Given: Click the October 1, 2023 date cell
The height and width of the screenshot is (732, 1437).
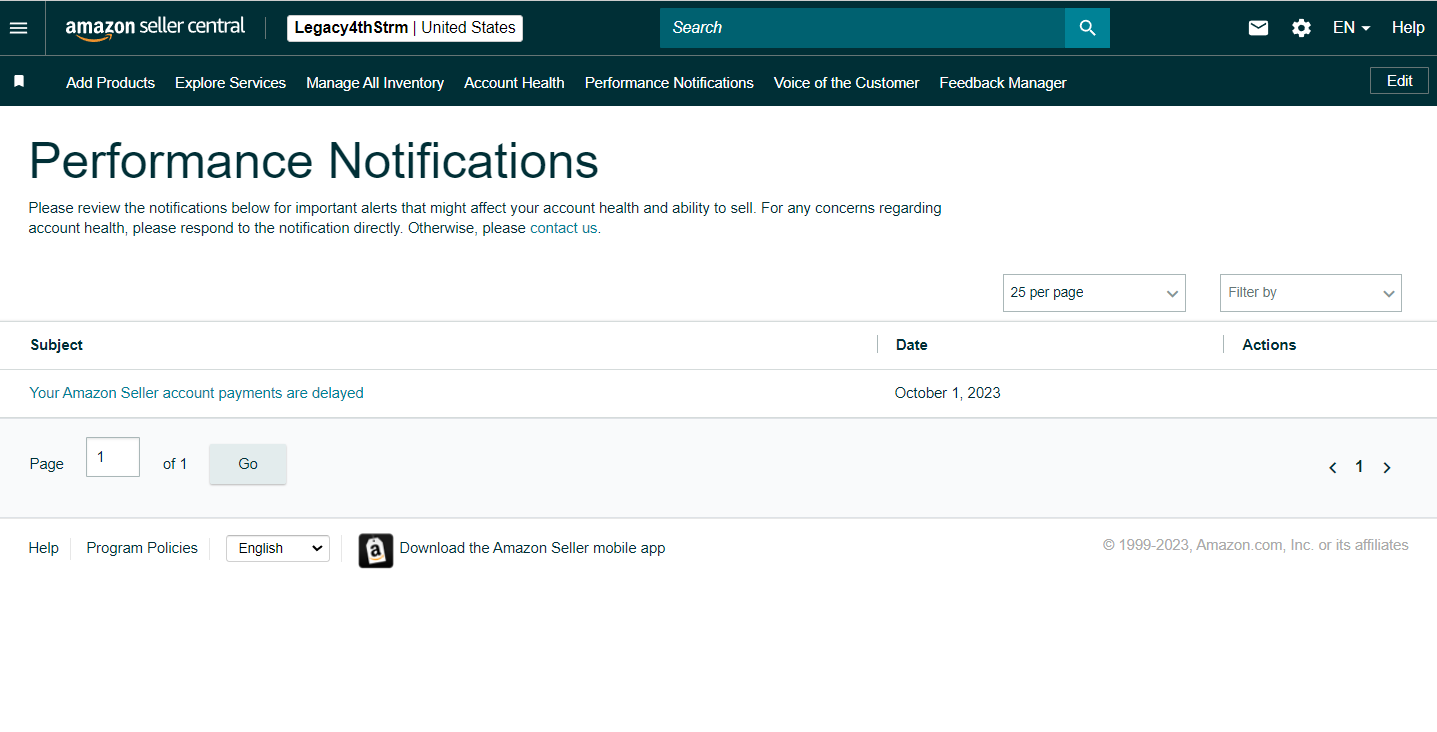Looking at the screenshot, I should pyautogui.click(x=948, y=393).
